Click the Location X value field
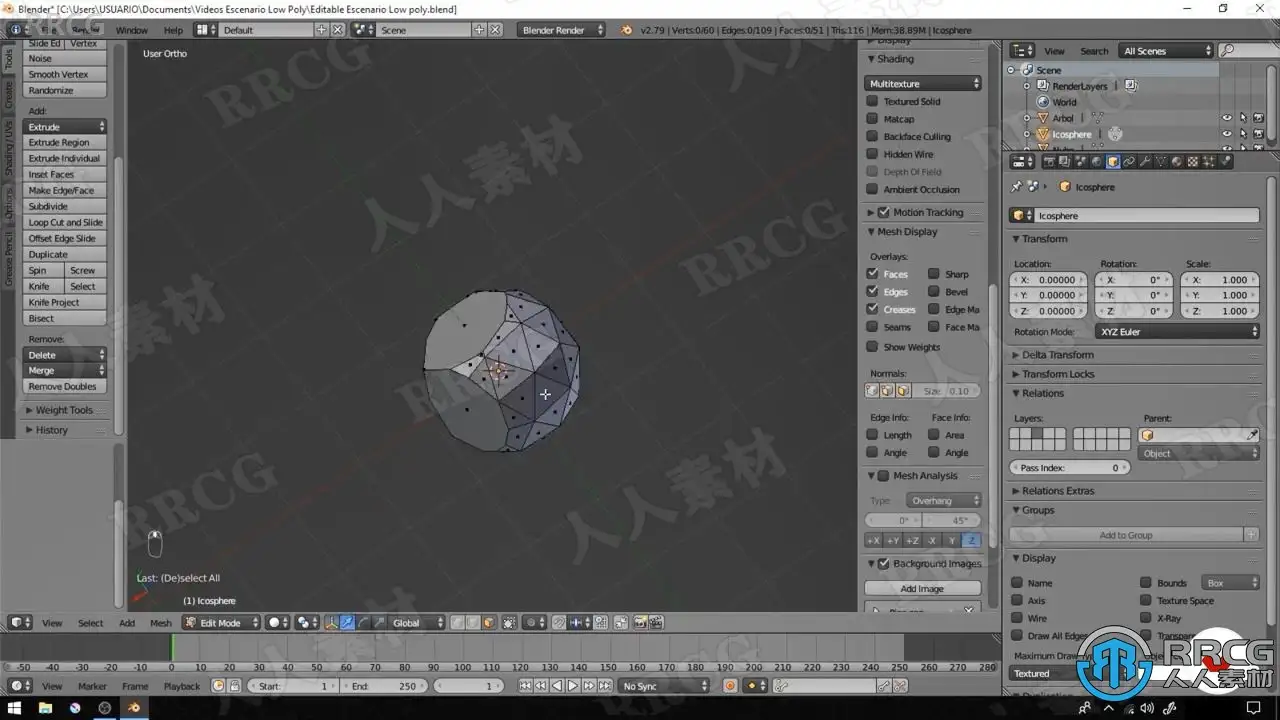The height and width of the screenshot is (720, 1280). coord(1048,280)
